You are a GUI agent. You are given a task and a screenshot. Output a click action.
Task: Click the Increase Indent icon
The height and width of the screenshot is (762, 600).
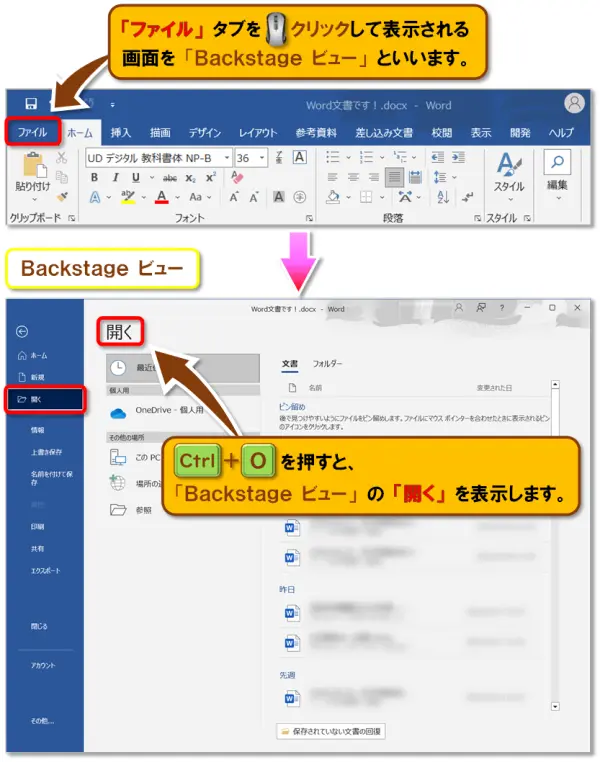pos(458,157)
